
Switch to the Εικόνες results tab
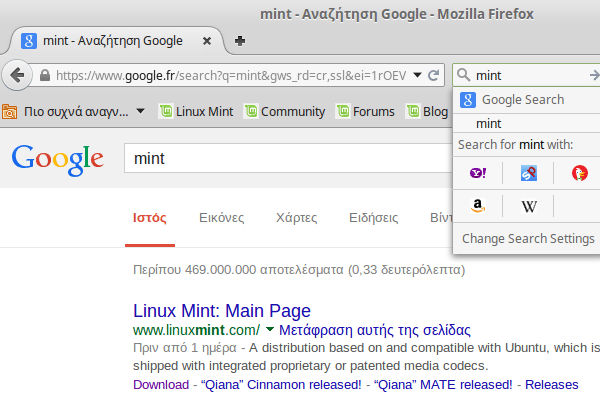(x=222, y=218)
